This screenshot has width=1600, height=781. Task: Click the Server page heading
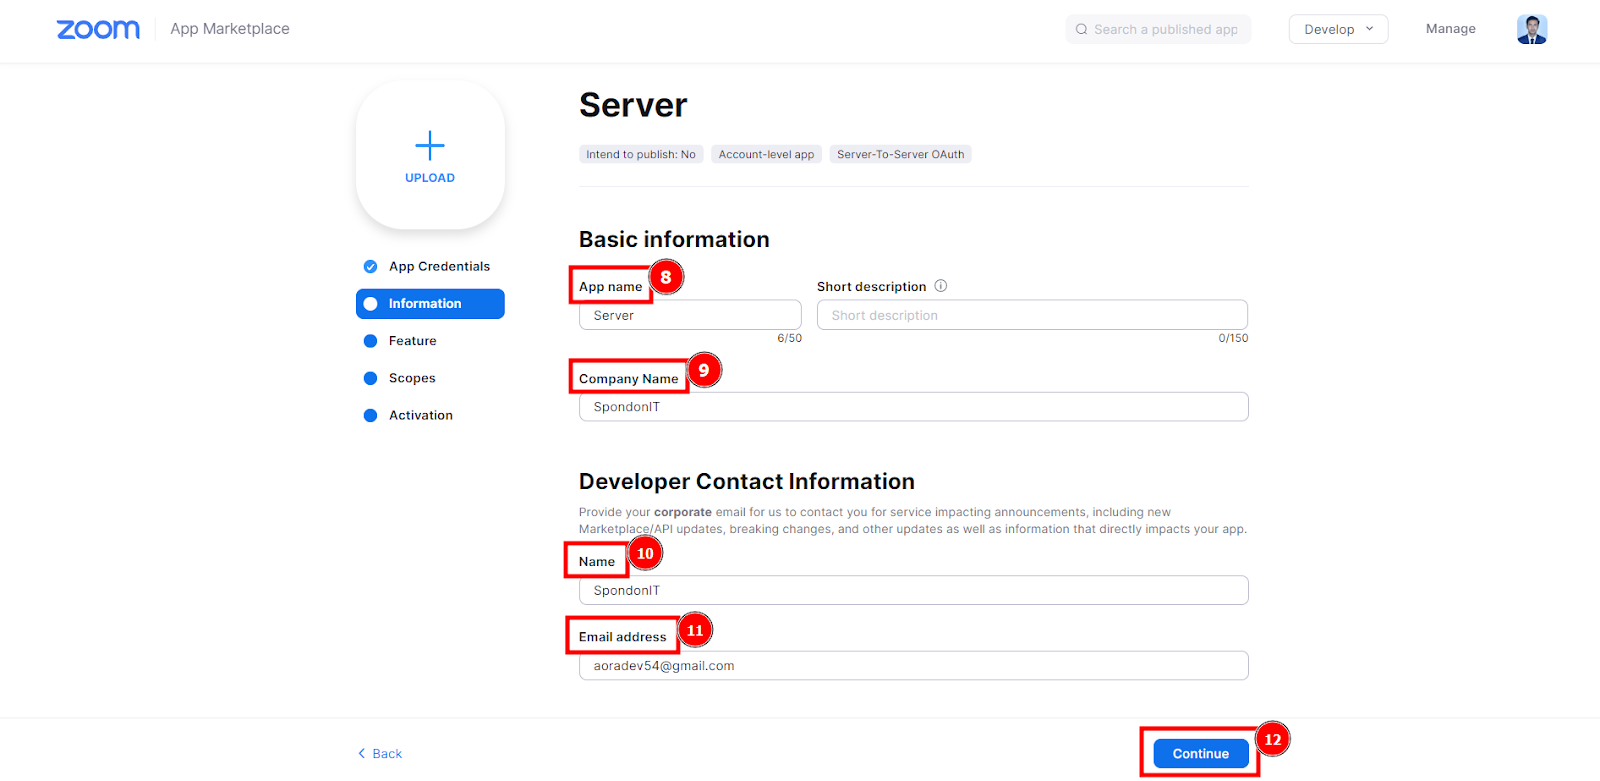(x=633, y=105)
